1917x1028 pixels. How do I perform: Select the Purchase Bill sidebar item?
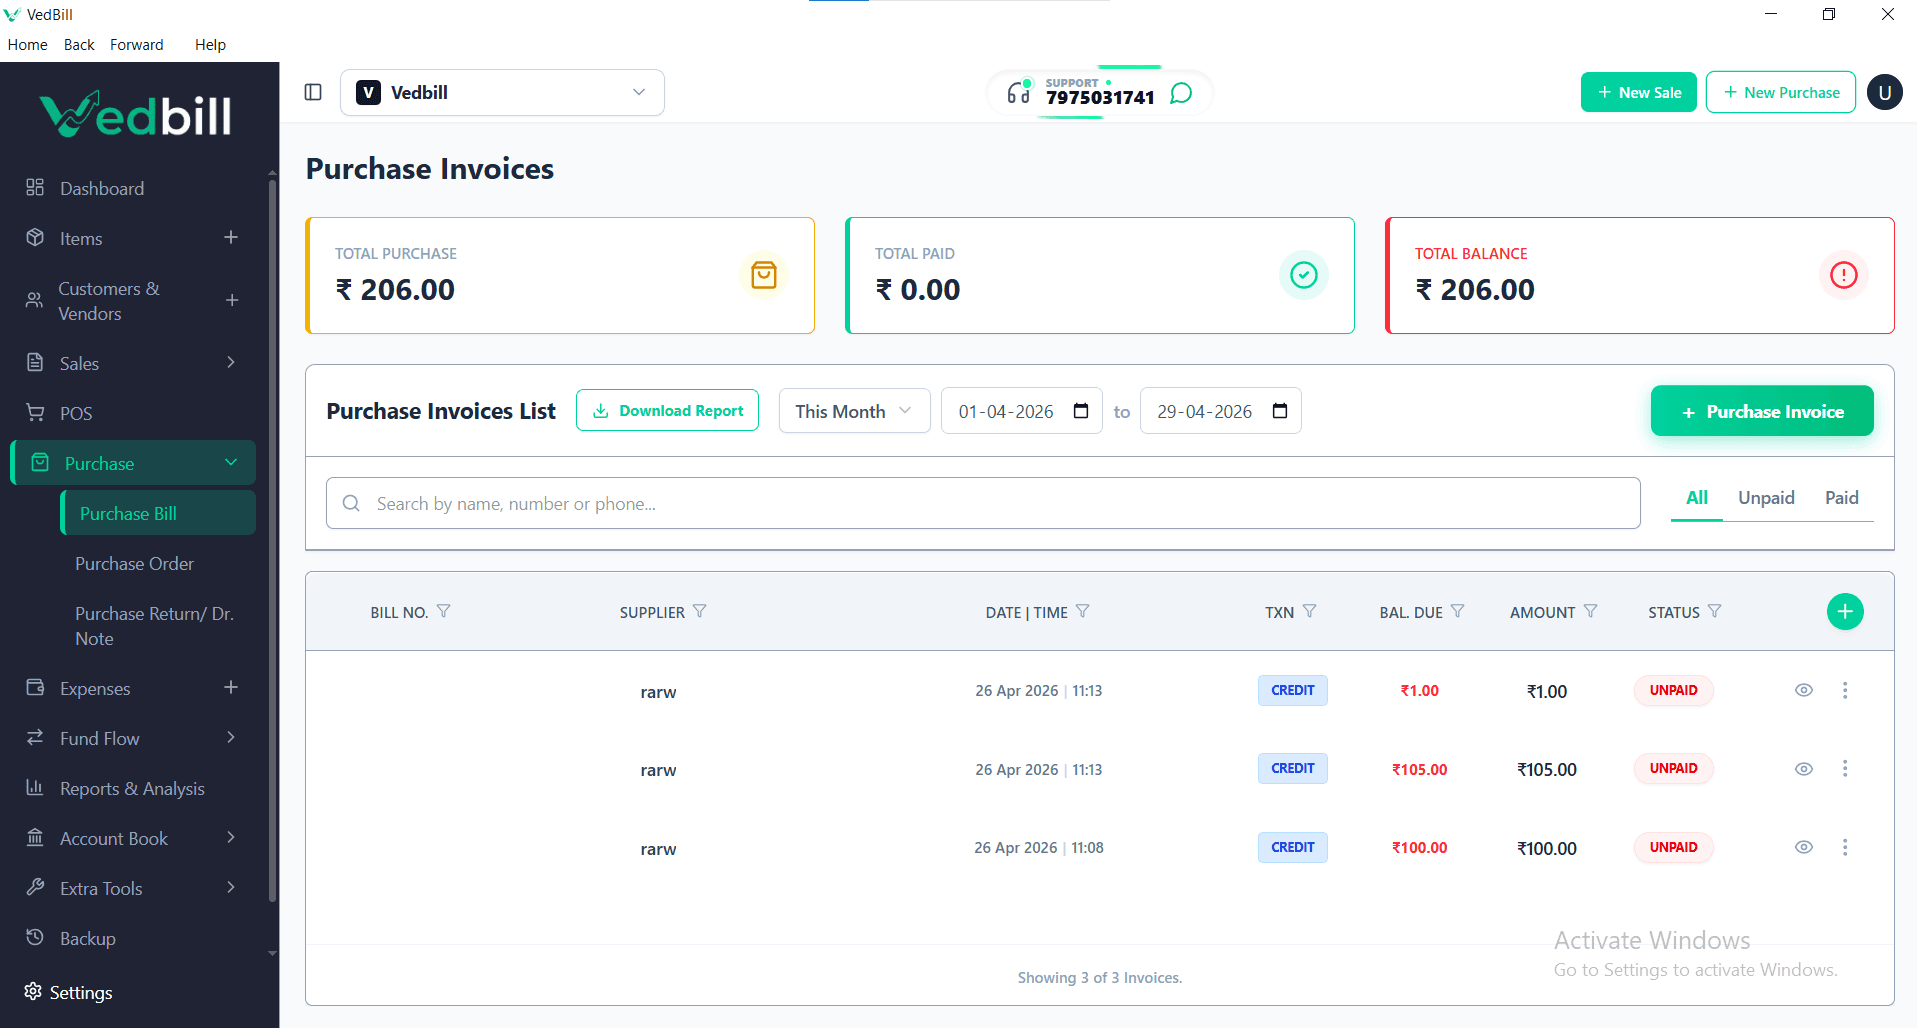158,513
